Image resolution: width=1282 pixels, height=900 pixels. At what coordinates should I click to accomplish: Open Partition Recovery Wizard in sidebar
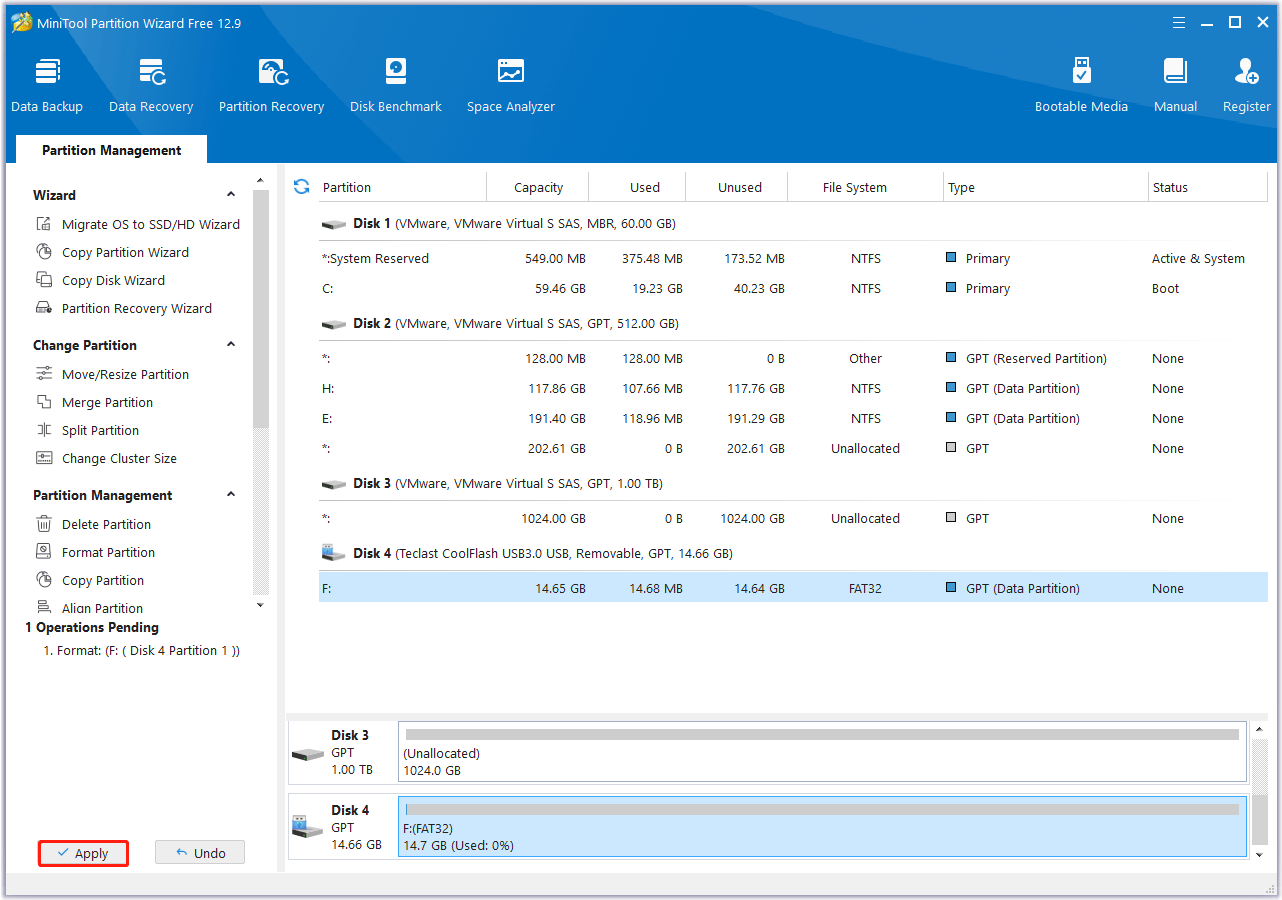tap(124, 308)
